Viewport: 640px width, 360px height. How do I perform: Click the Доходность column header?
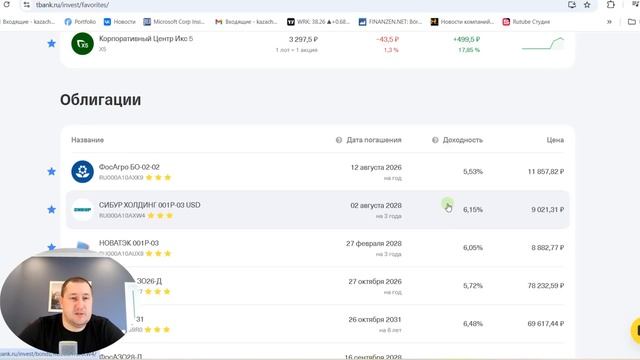(463, 140)
